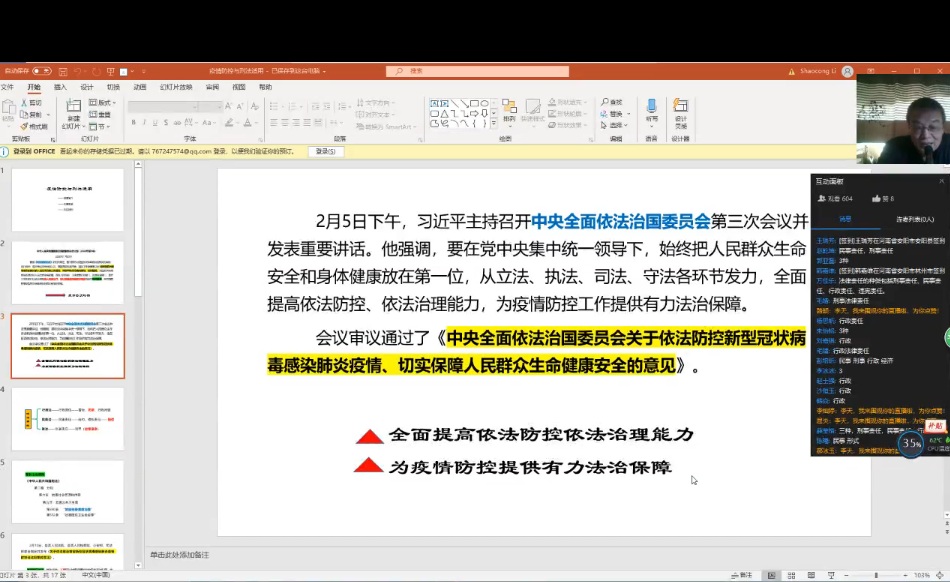Toggle align text left
The width and height of the screenshot is (950, 582).
pos(274,123)
